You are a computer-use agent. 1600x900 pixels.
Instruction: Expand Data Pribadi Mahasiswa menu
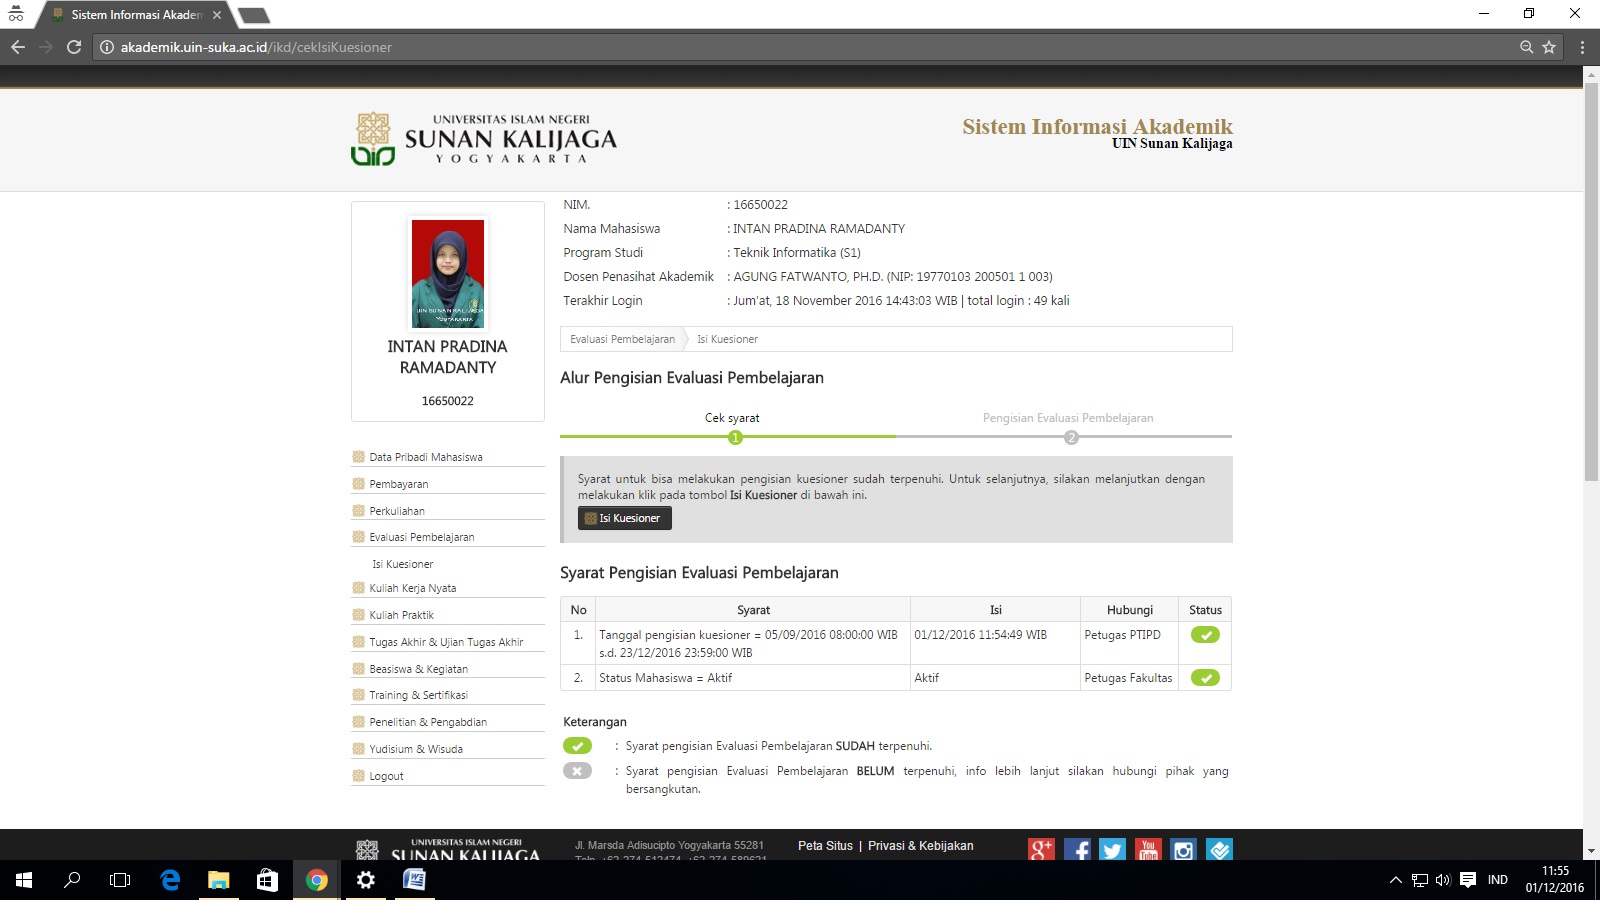click(426, 457)
